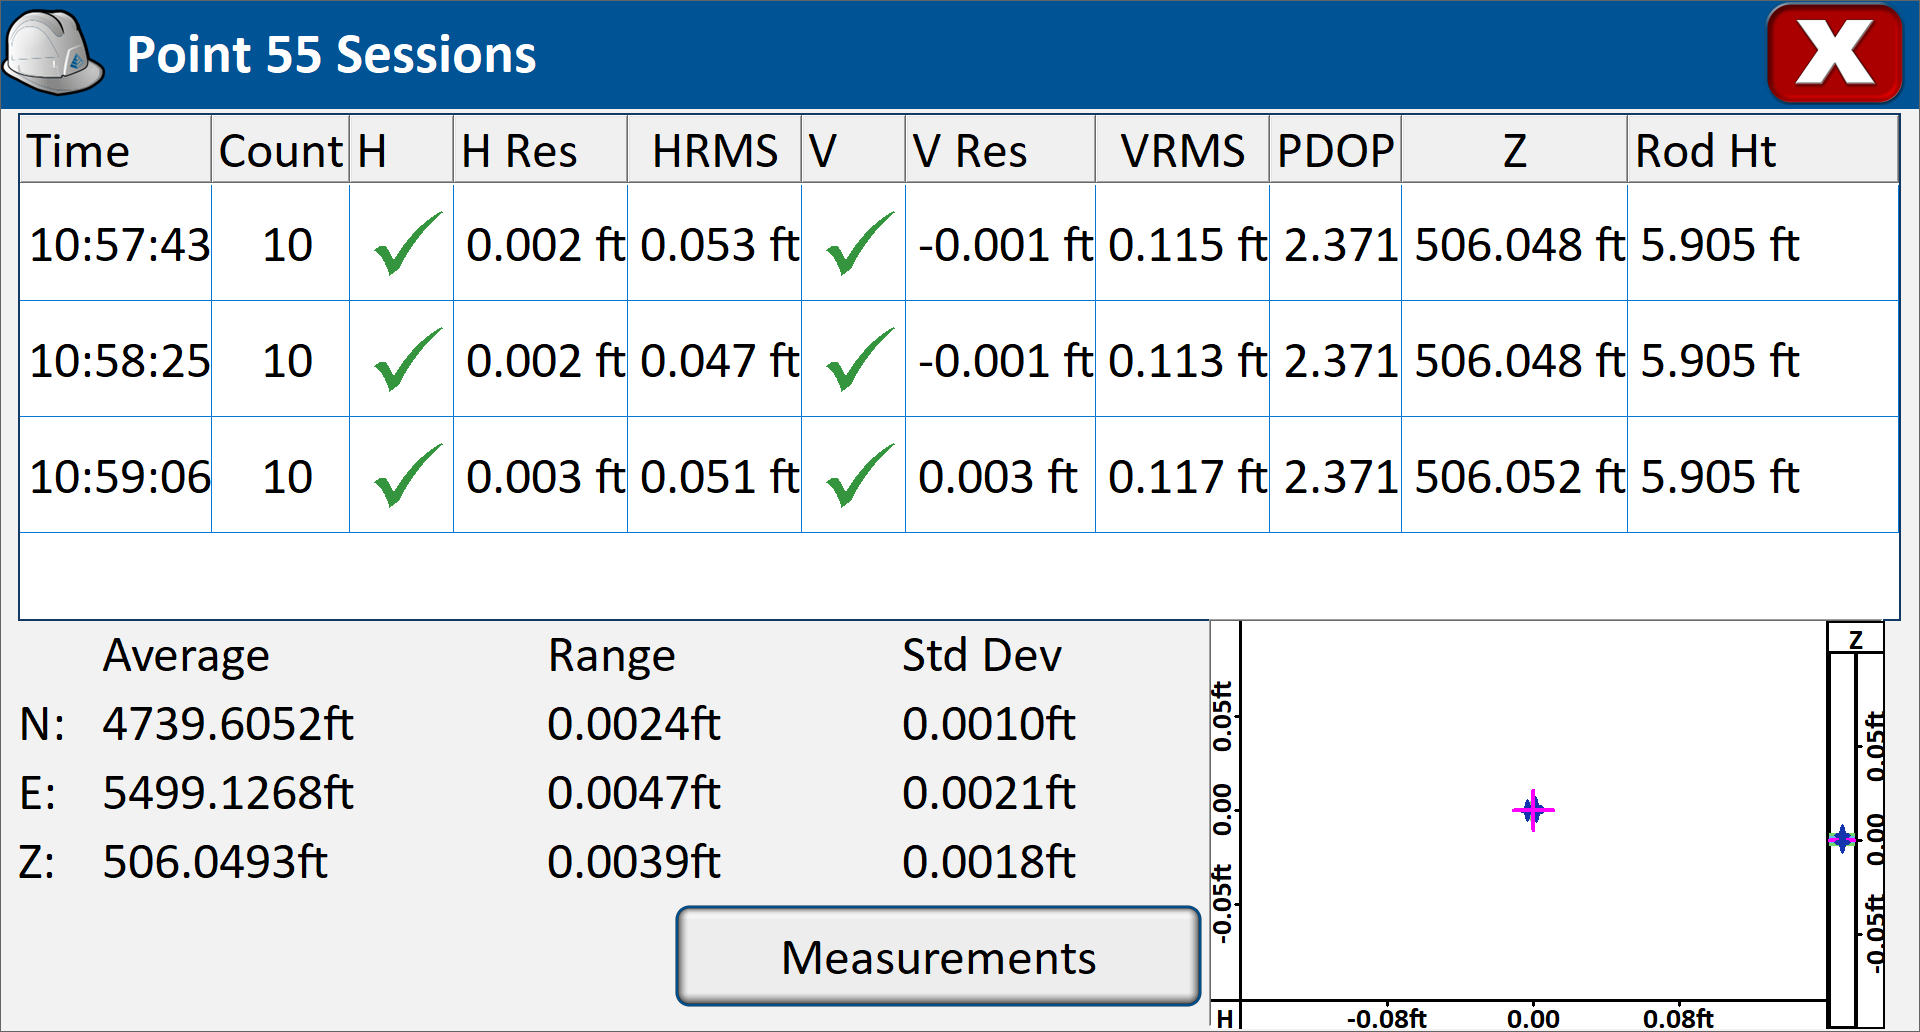Toggle H checkmark for 10:58:25 session
This screenshot has width=1920, height=1032.
point(407,359)
